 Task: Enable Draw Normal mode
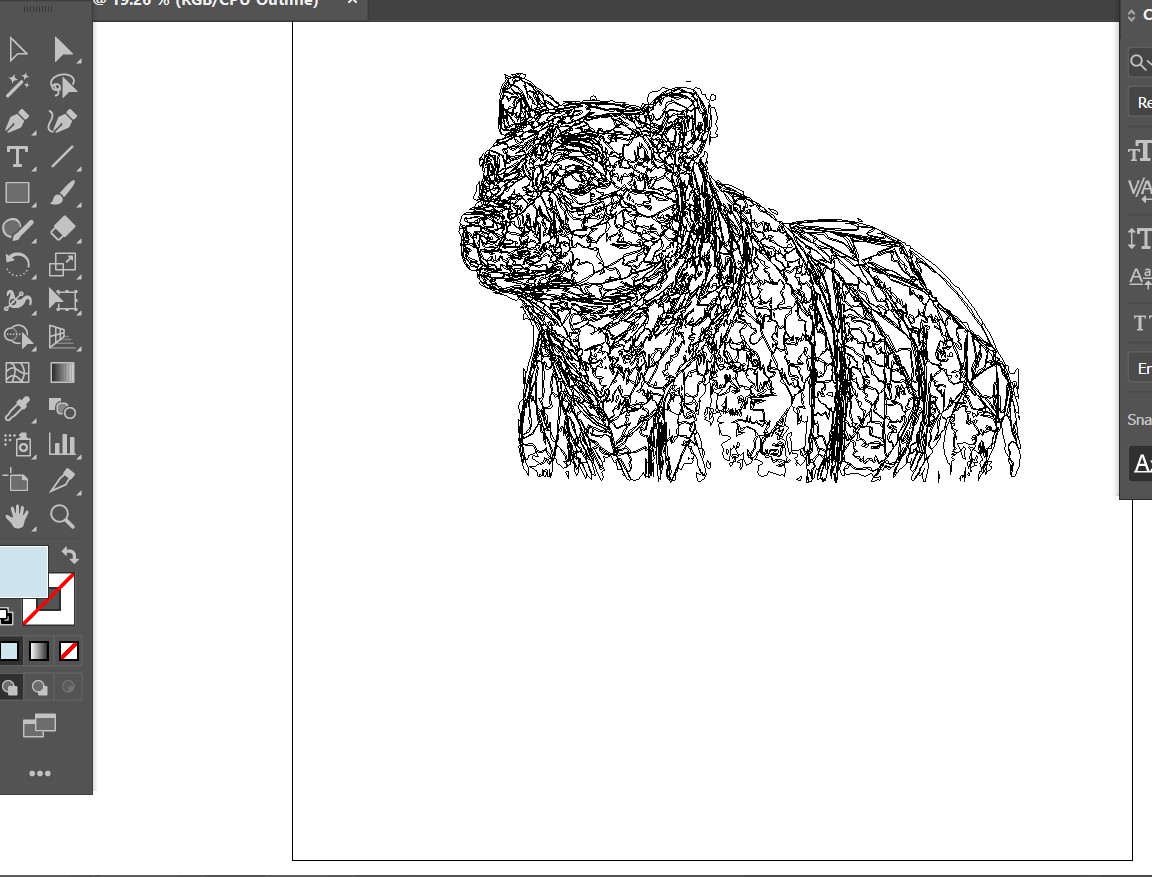[10, 687]
